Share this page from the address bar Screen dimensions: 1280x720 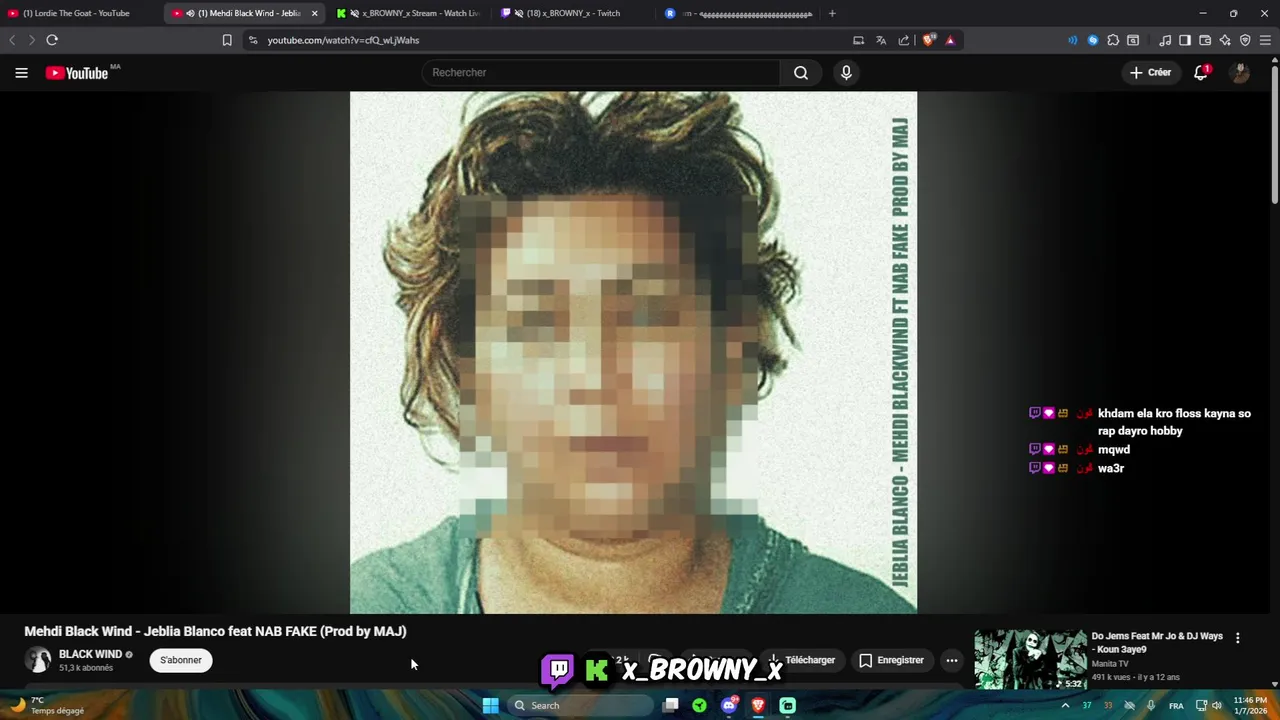pyautogui.click(x=904, y=40)
